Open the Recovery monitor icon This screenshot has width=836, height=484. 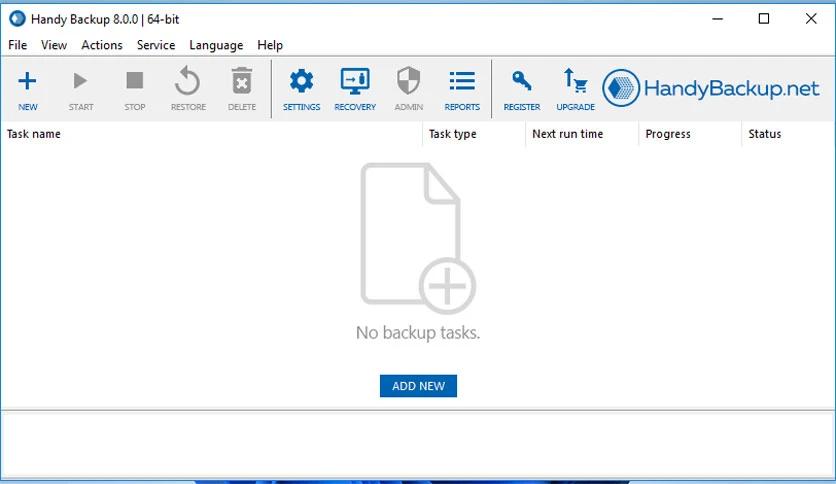coord(355,81)
